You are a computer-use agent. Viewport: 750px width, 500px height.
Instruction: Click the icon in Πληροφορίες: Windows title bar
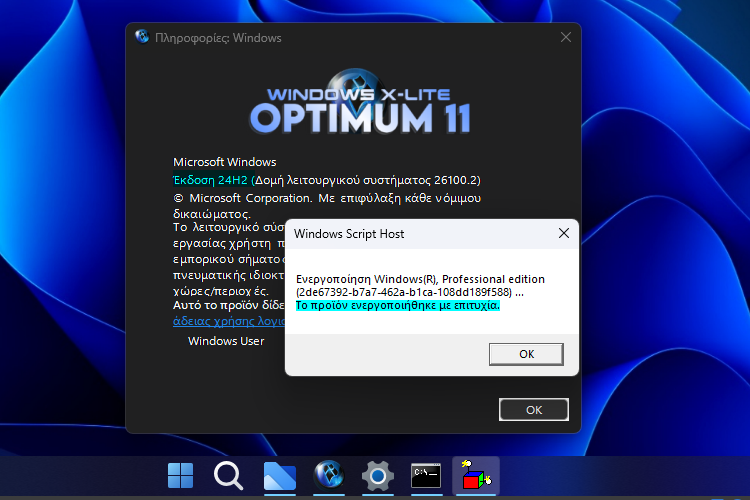click(x=143, y=38)
